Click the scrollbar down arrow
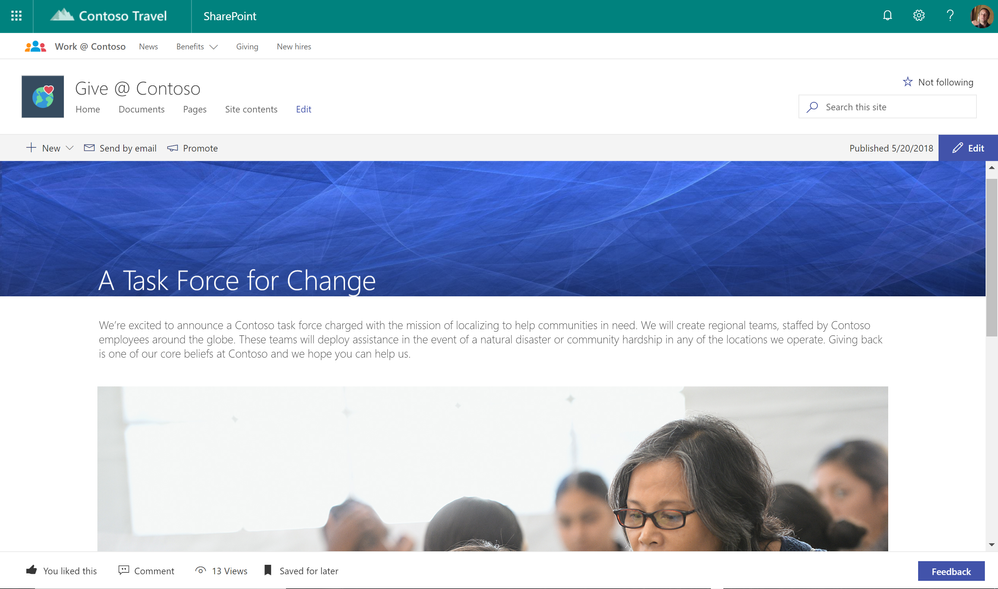The width and height of the screenshot is (998, 589). 992,545
